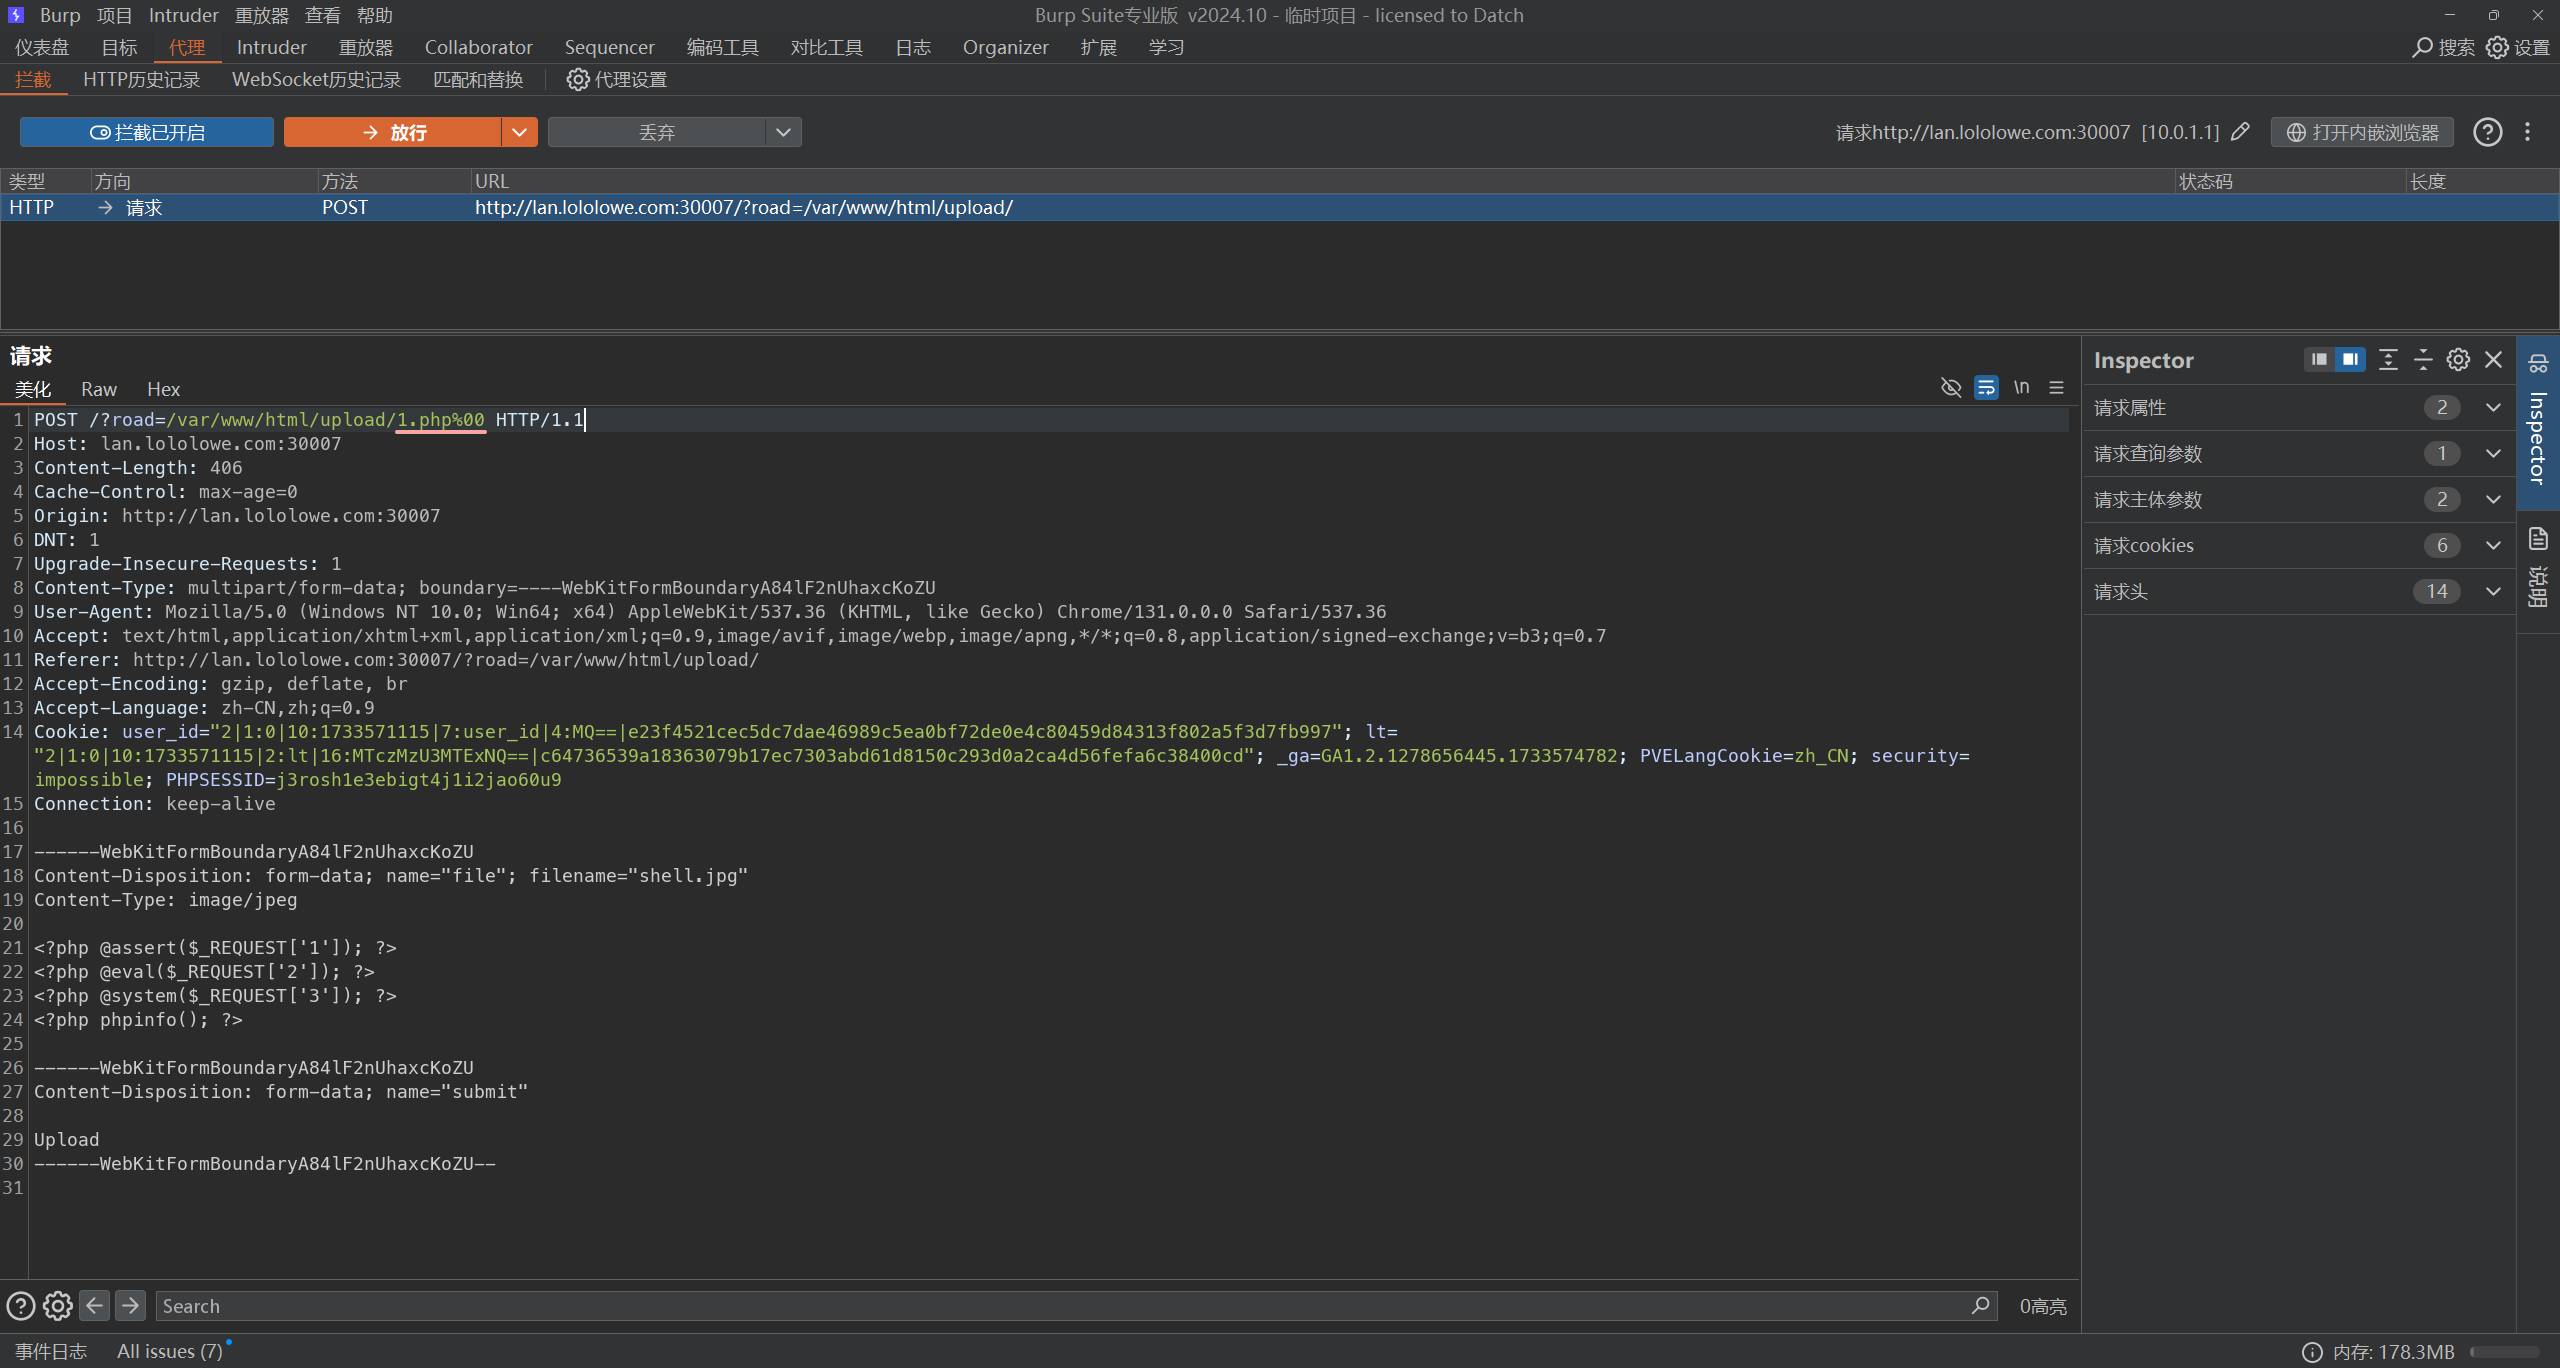Open the Organizer tab
Viewport: 2560px width, 1368px height.
pos(1005,47)
